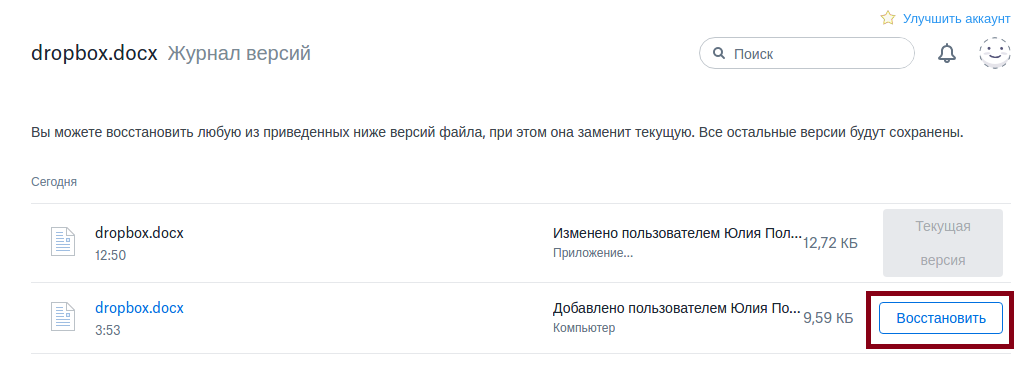
Task: Click the Приложение... source label
Action: click(593, 253)
